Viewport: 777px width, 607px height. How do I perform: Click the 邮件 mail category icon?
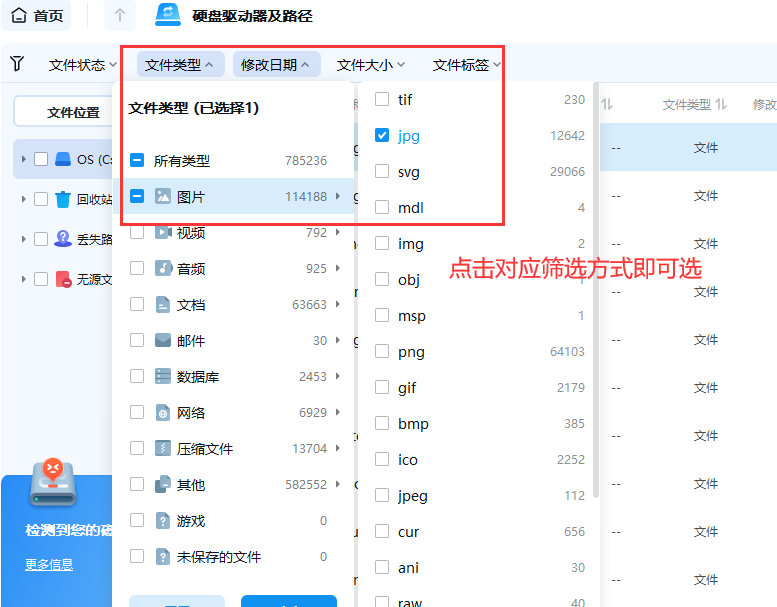click(163, 340)
